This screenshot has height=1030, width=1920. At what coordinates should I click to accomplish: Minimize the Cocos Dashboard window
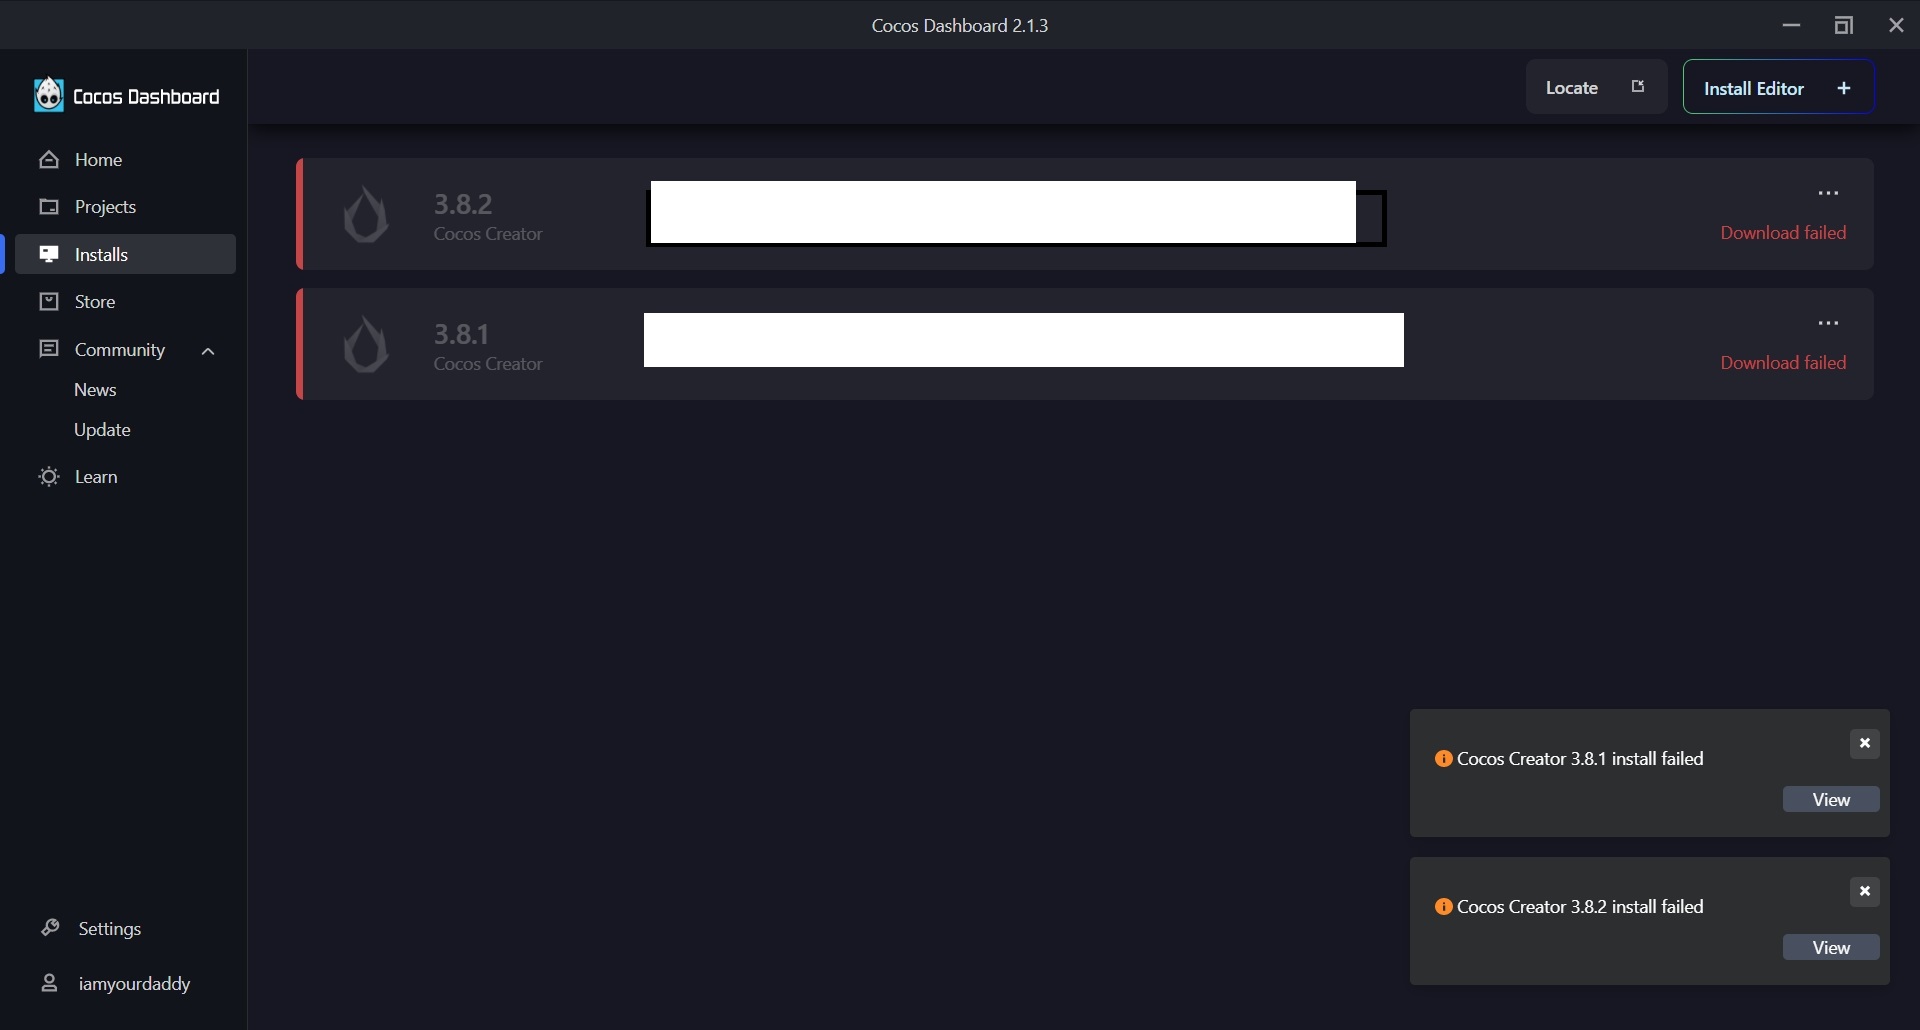[x=1791, y=25]
